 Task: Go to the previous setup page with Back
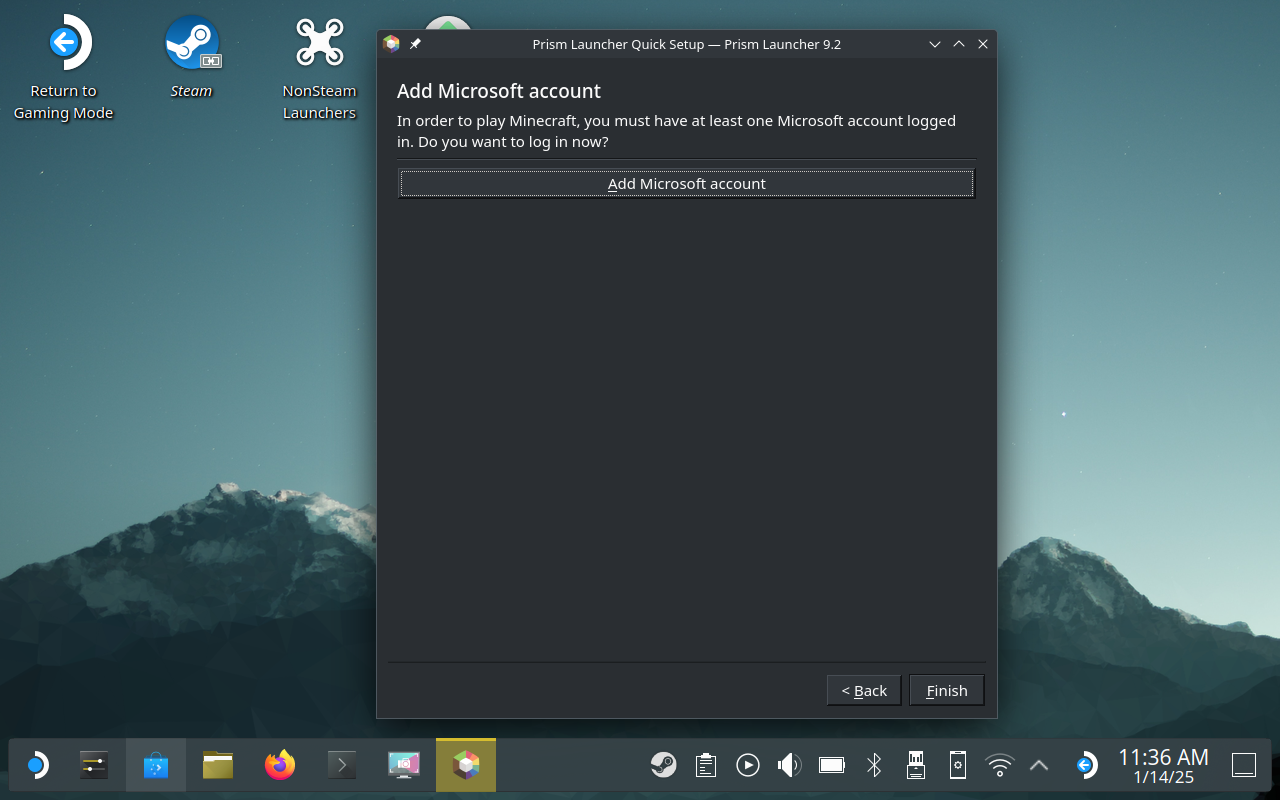[x=864, y=690]
